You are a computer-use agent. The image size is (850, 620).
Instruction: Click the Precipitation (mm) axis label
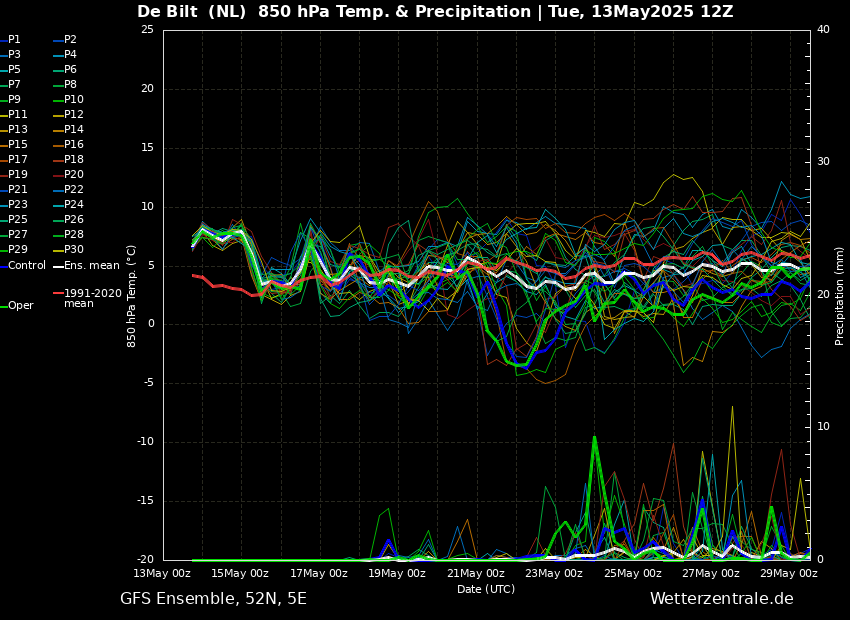(840, 295)
